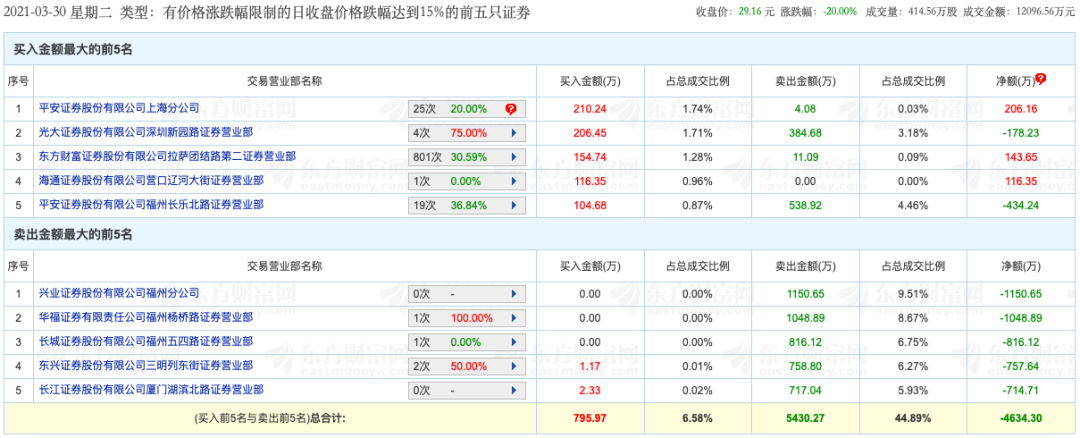Click total net amount -4634.30
Viewport: 1080px width, 438px height.
(1021, 417)
